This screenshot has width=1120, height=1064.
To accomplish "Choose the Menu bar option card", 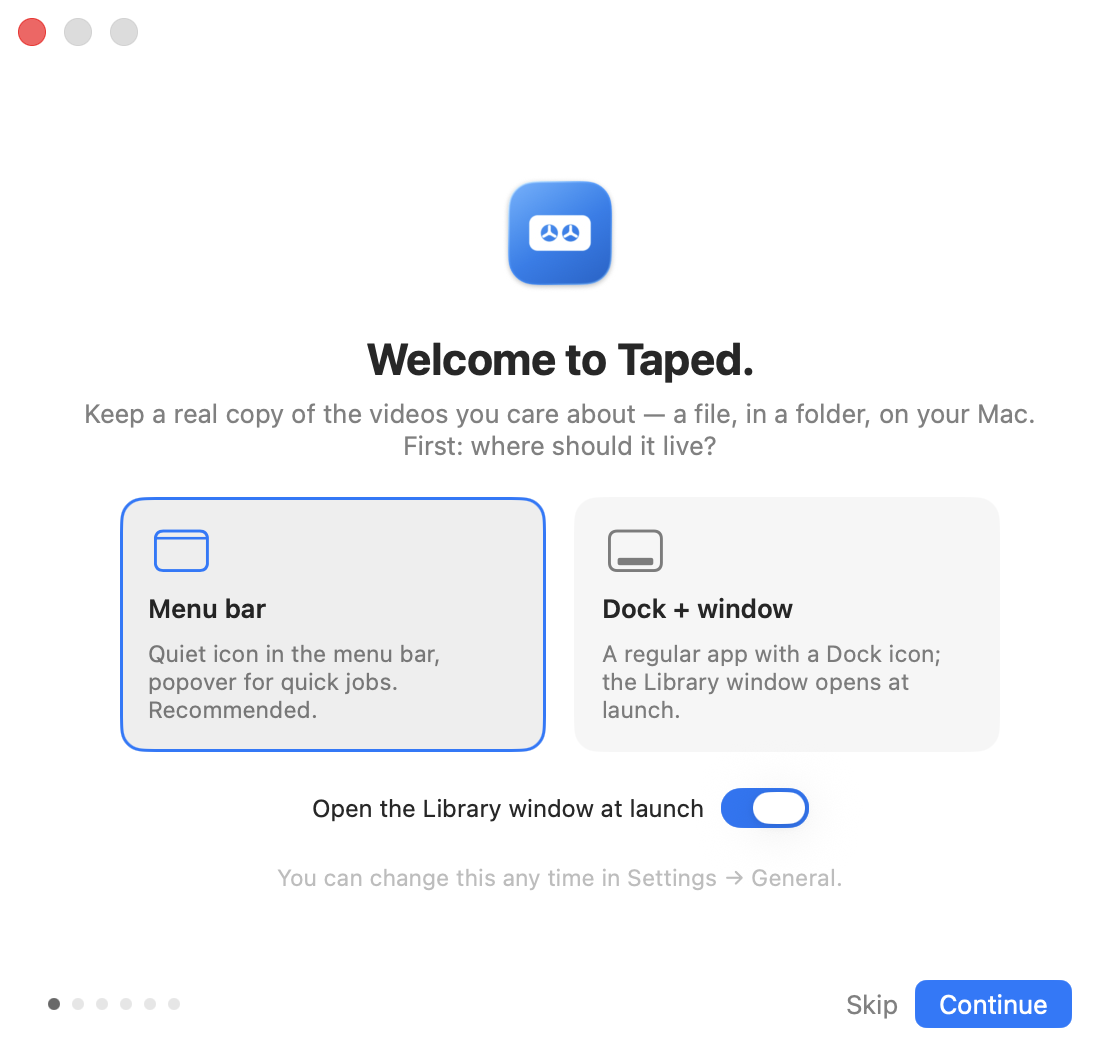I will point(333,624).
